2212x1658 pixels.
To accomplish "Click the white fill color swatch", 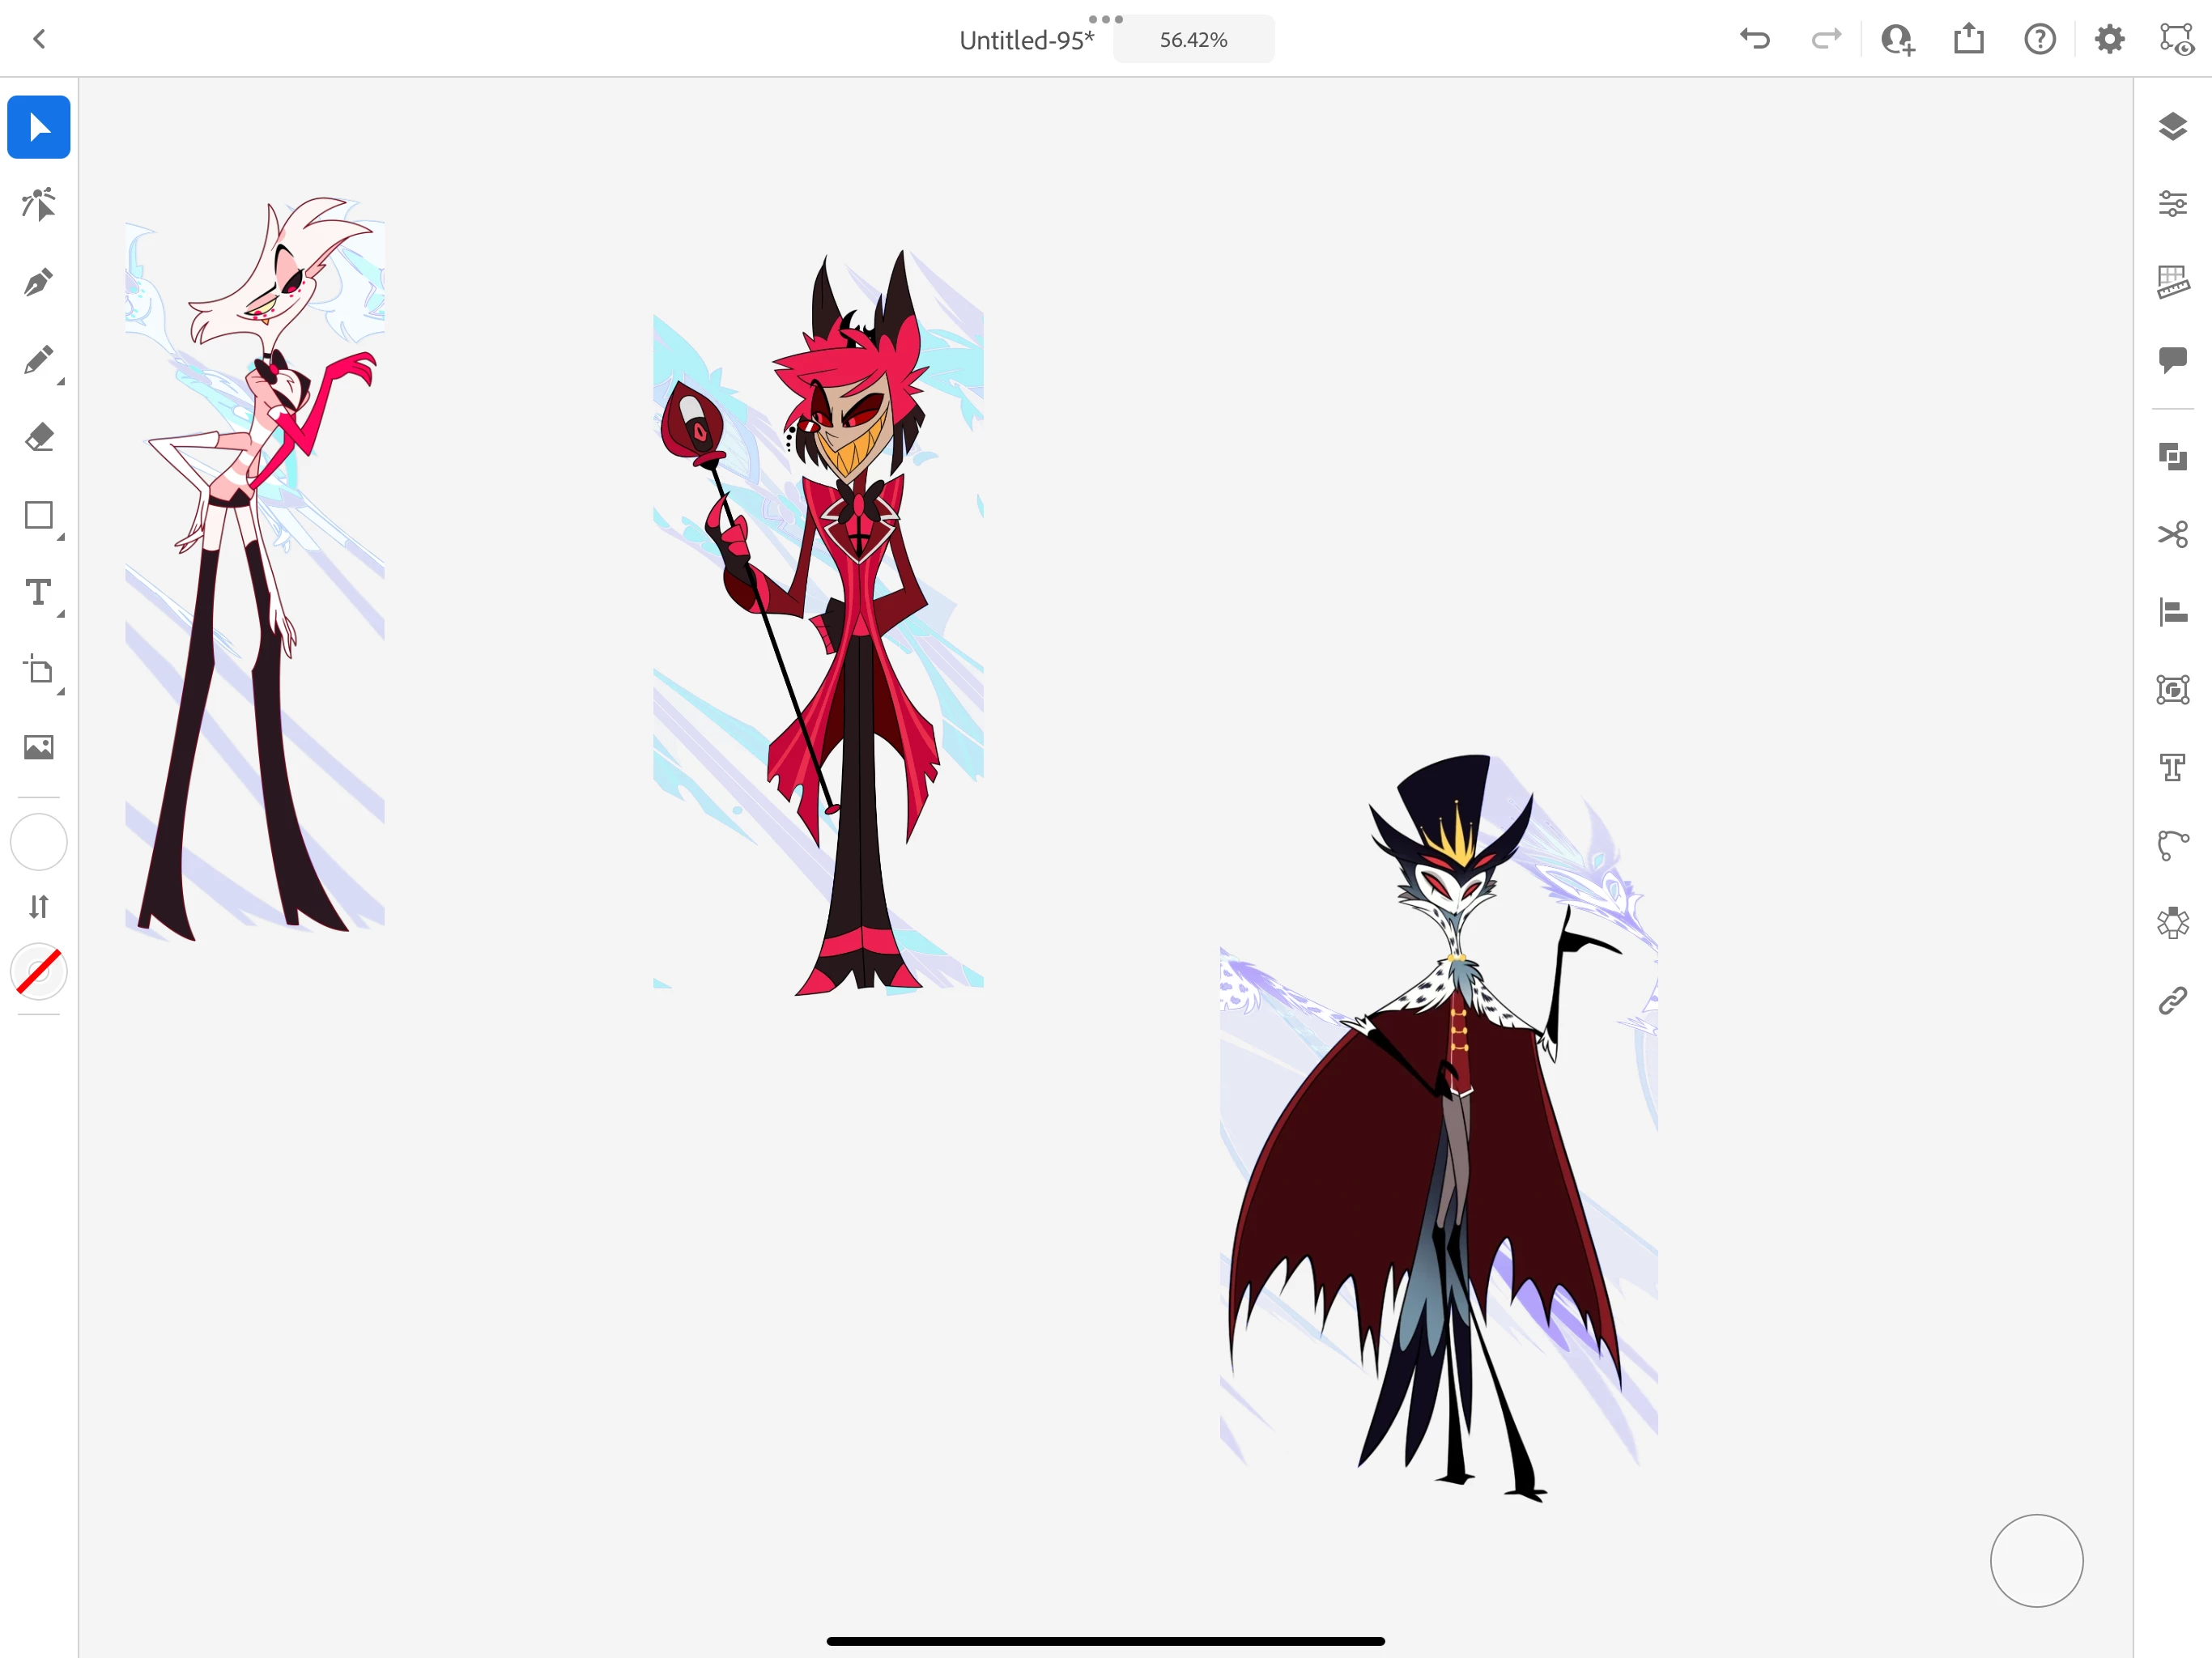I will [38, 842].
